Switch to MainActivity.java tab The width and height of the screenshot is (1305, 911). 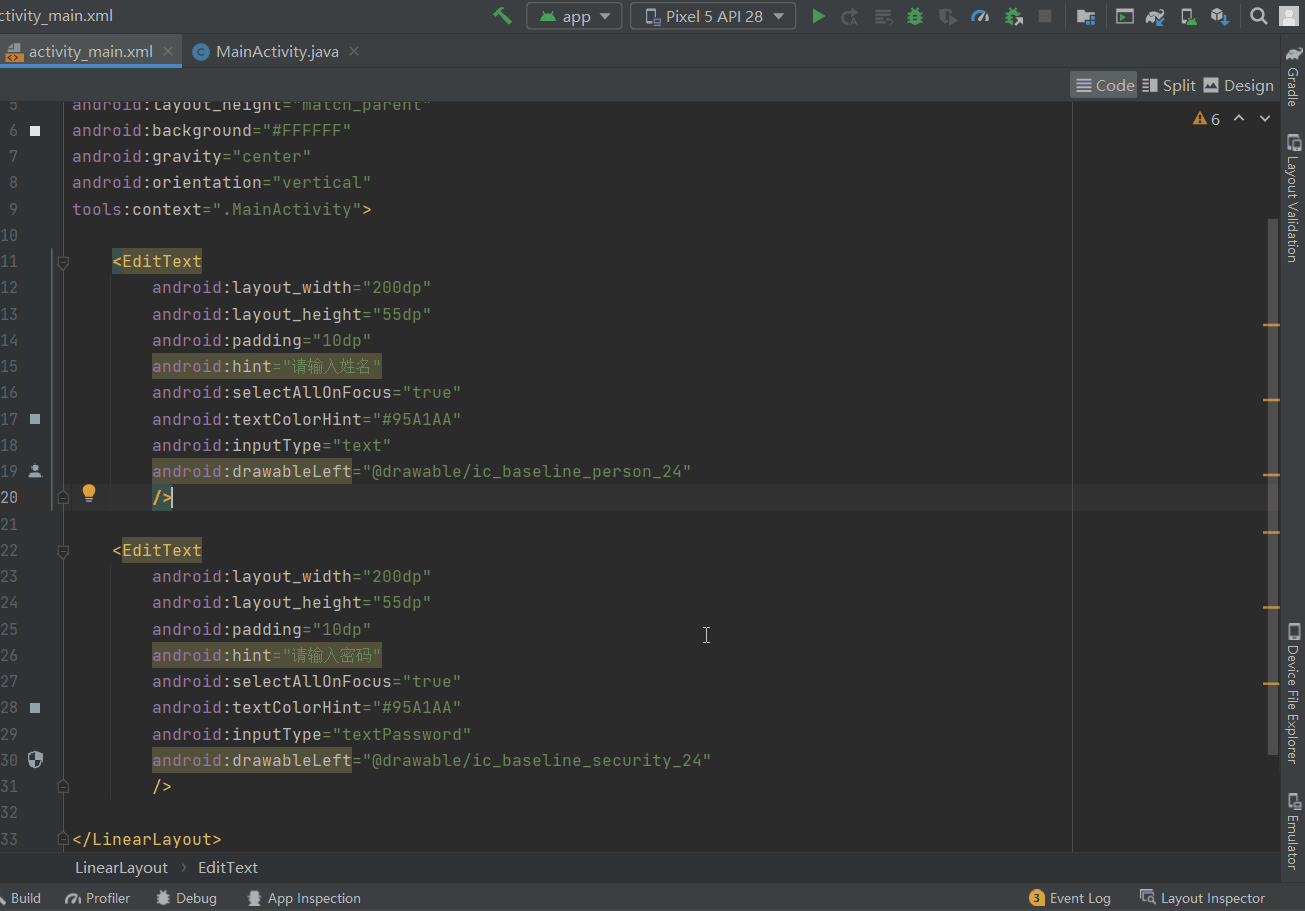point(277,51)
